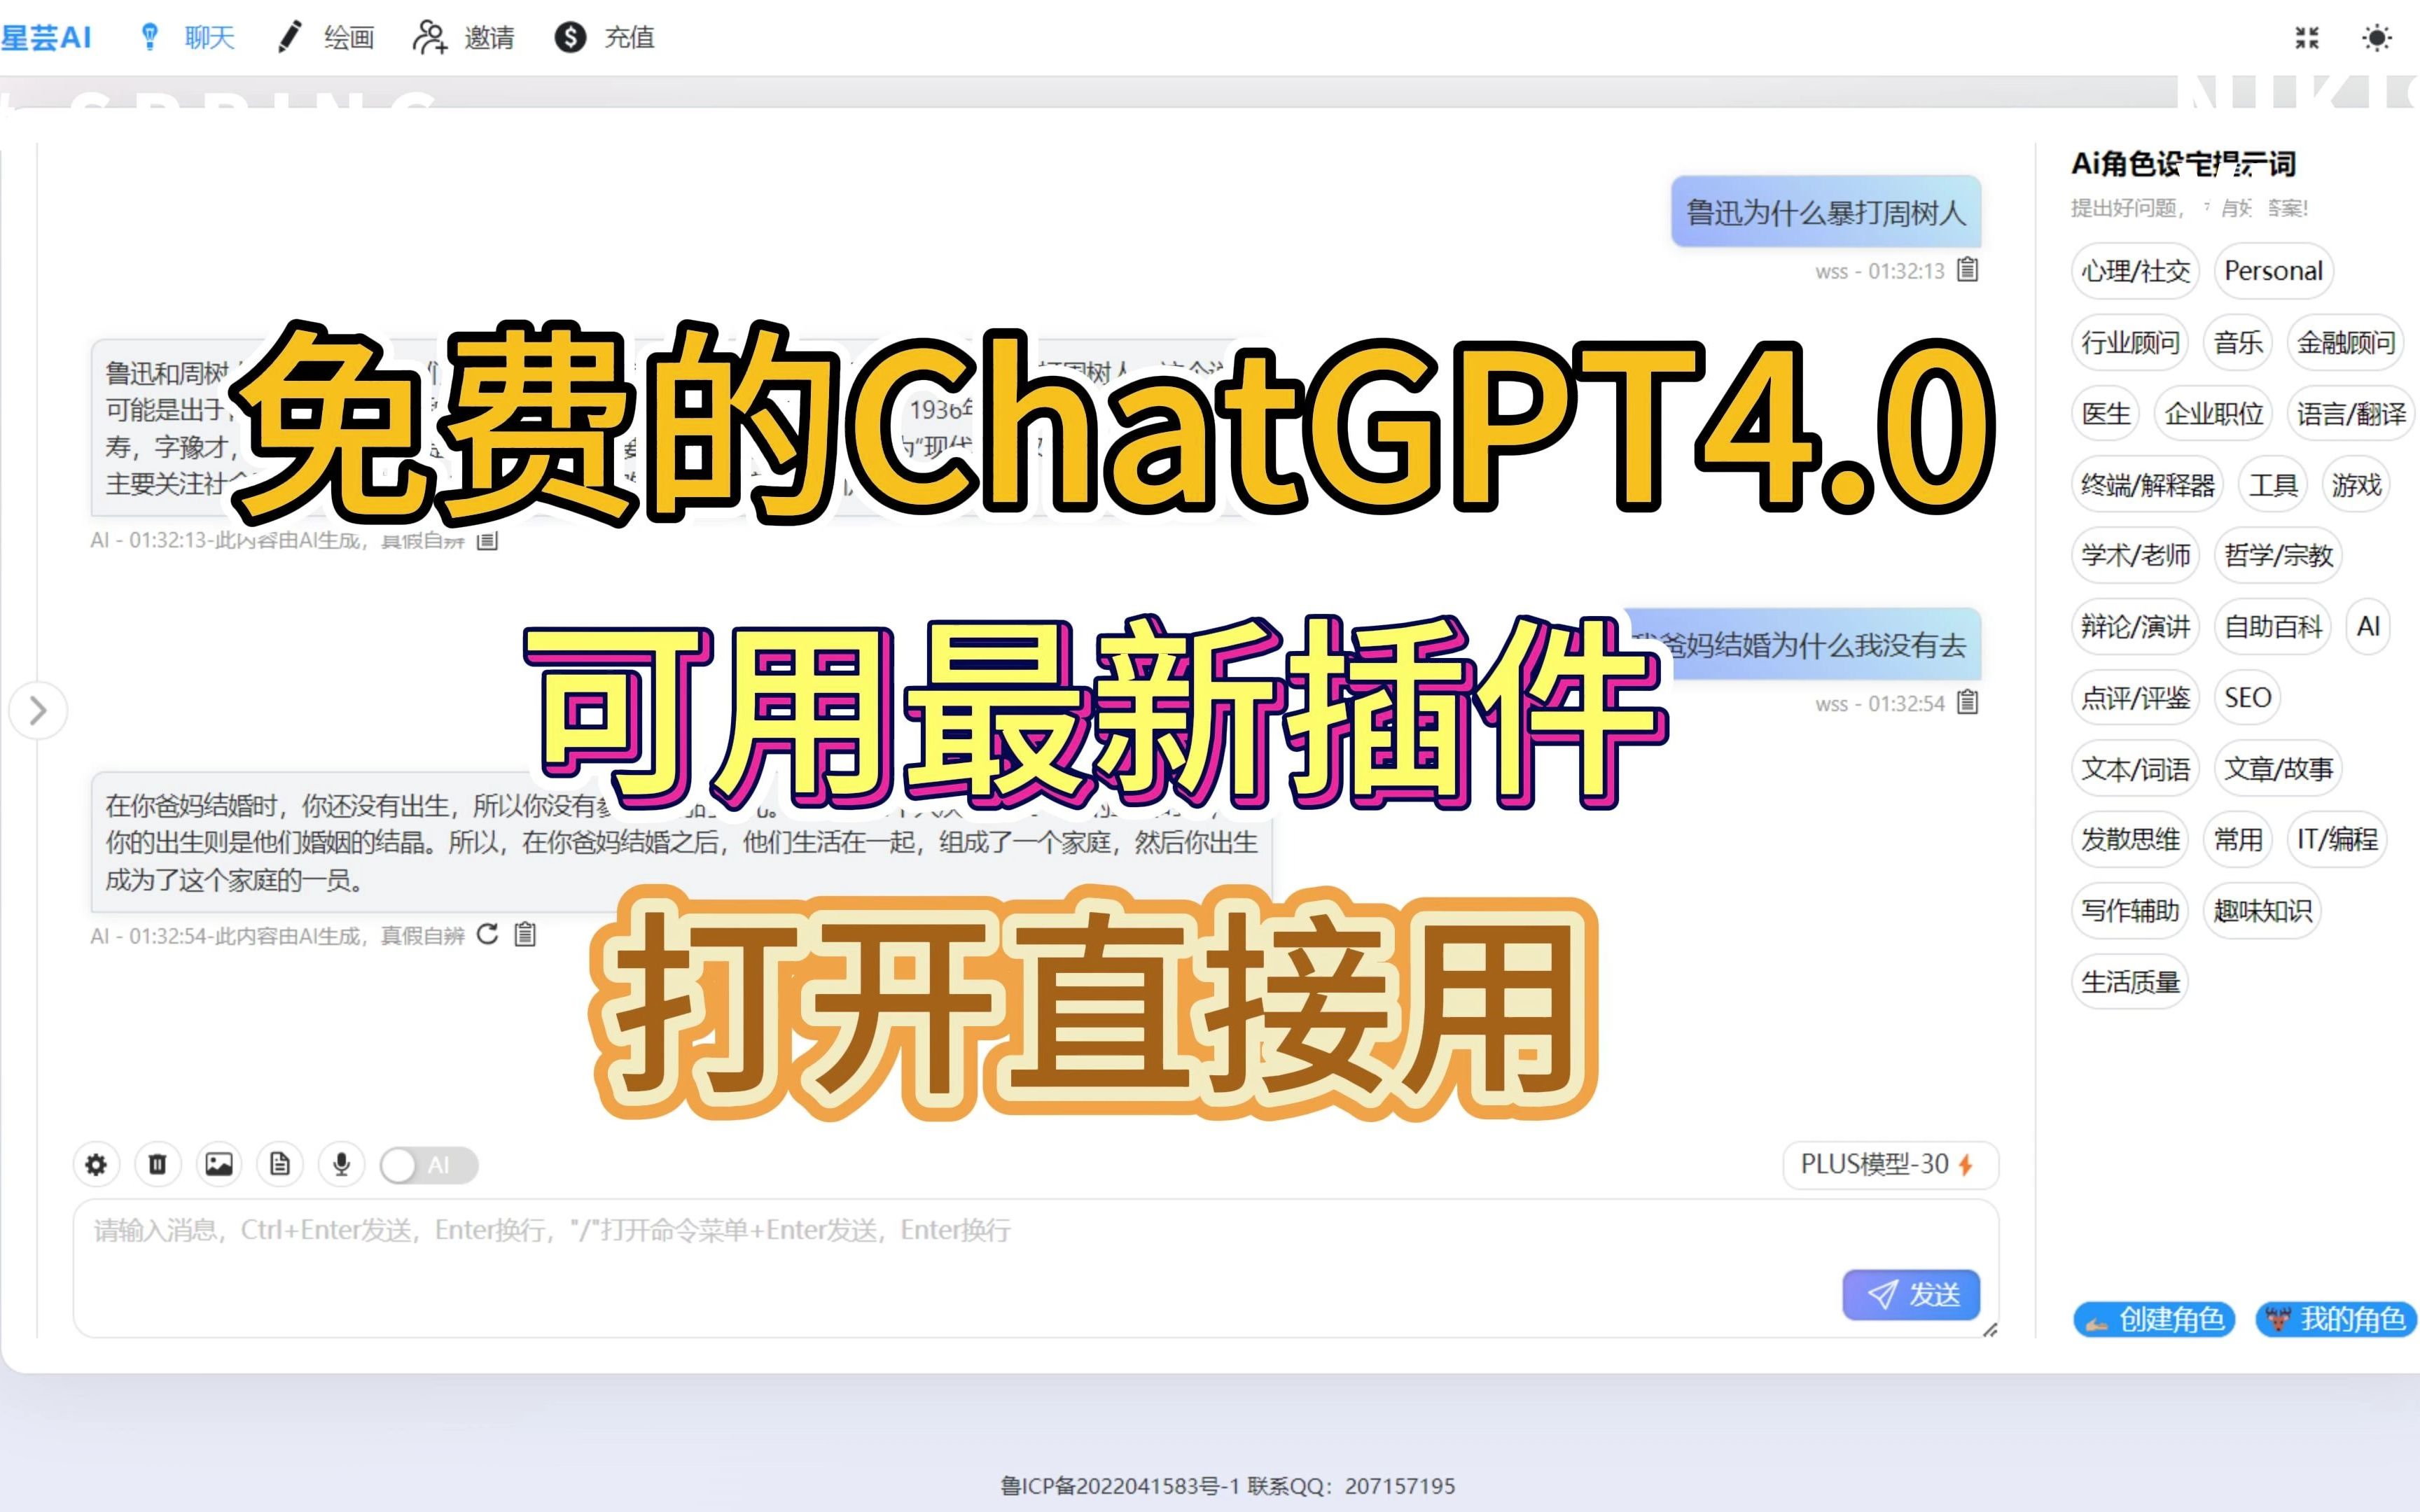Expand the left sidebar chevron

(x=38, y=711)
